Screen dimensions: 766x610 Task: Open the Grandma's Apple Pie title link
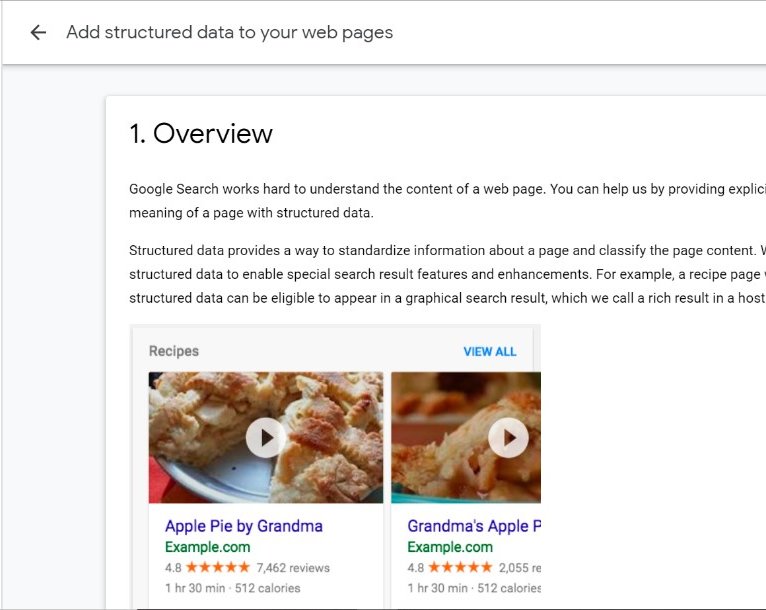click(x=474, y=526)
